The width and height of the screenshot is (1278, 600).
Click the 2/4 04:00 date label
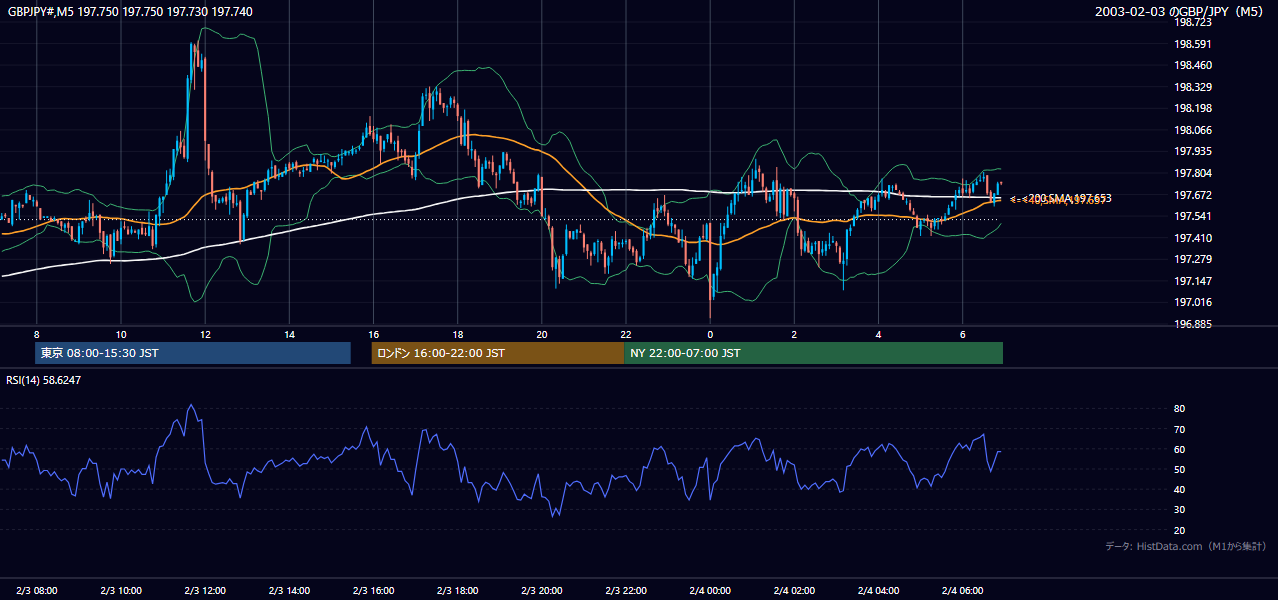pyautogui.click(x=878, y=590)
